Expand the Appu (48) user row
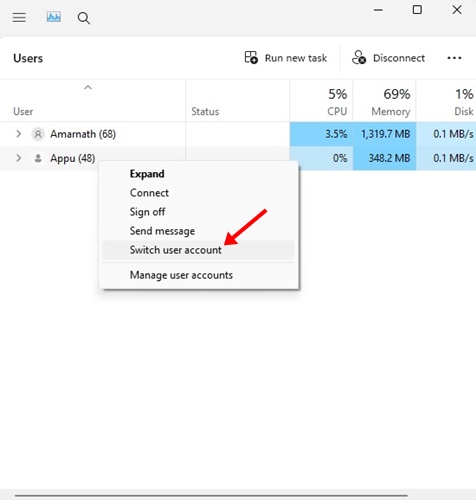Screen dimensions: 476x500 tap(19, 158)
